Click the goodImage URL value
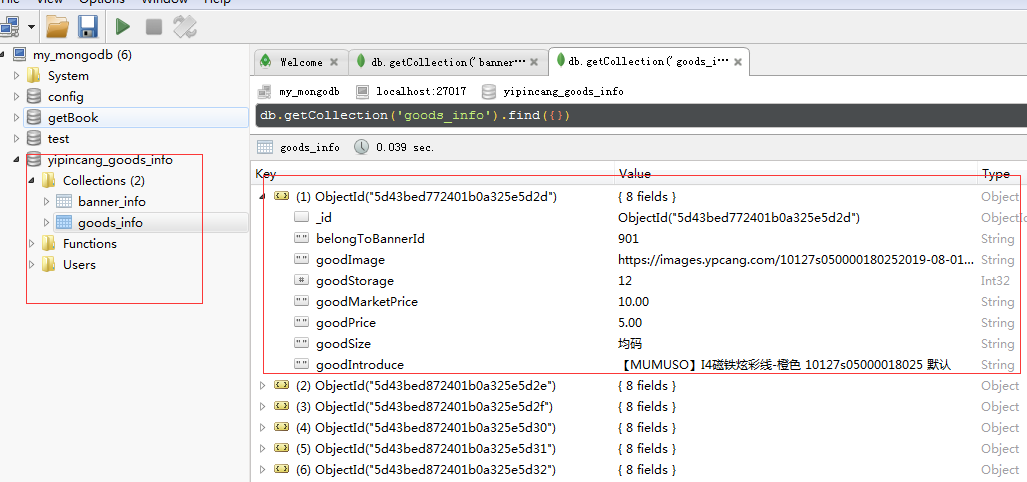This screenshot has height=482, width=1027. click(796, 259)
